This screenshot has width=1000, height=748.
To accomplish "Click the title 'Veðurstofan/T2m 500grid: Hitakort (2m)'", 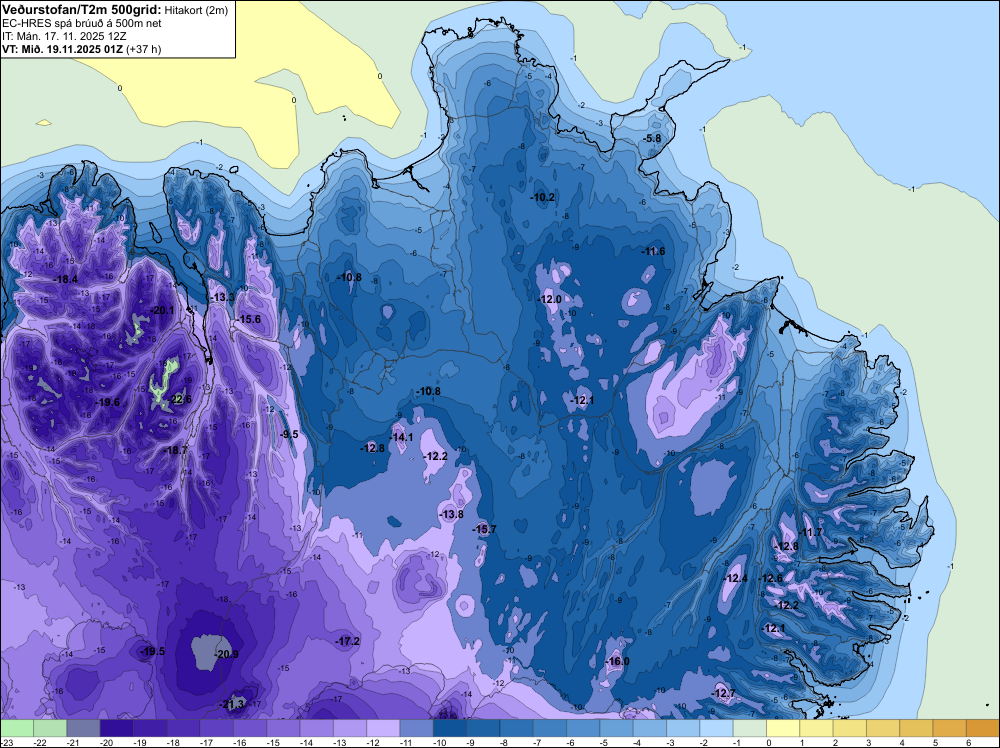I will 114,10.
